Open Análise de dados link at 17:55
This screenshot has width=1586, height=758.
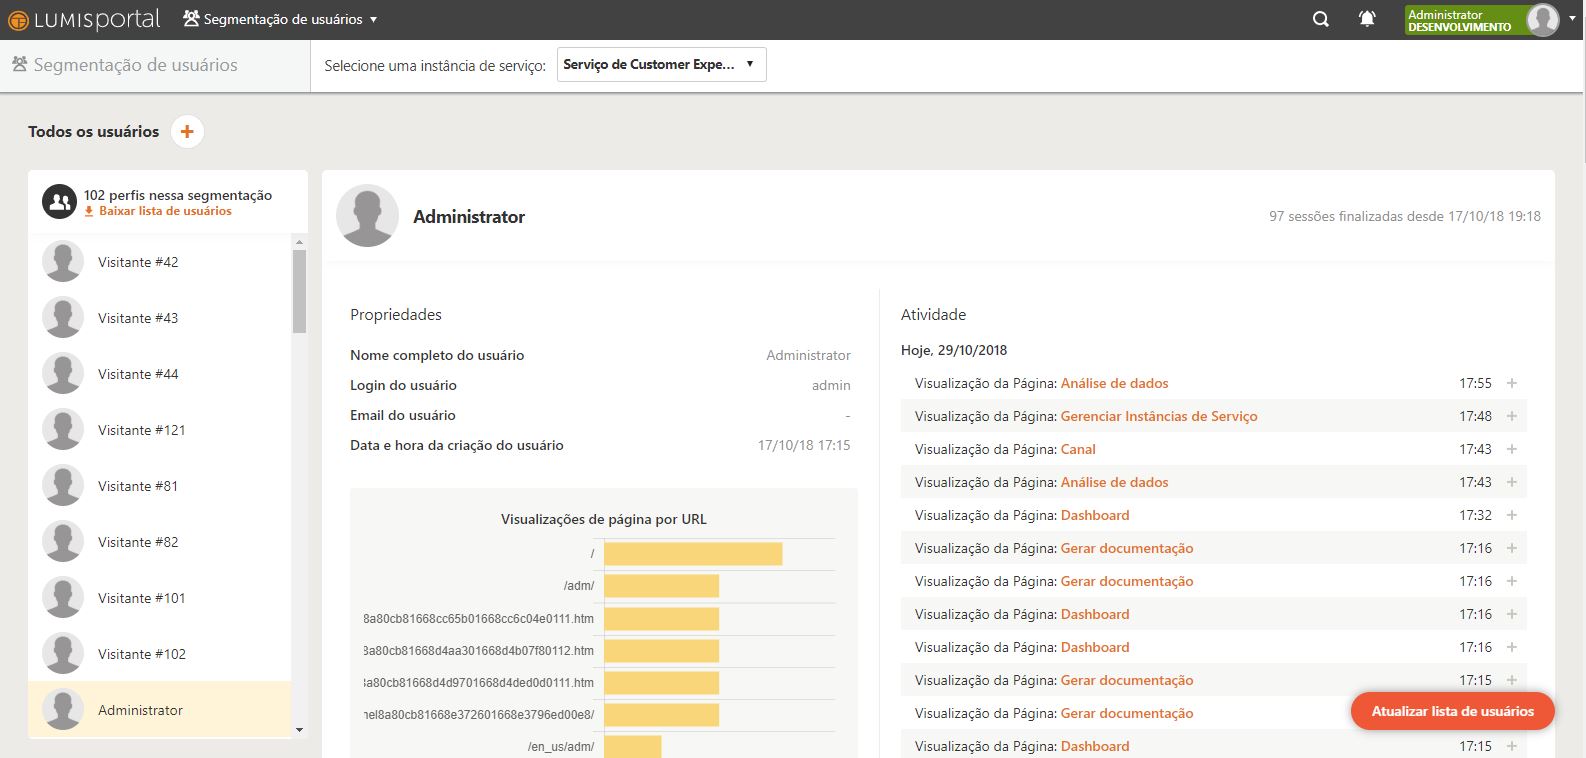(x=1114, y=383)
